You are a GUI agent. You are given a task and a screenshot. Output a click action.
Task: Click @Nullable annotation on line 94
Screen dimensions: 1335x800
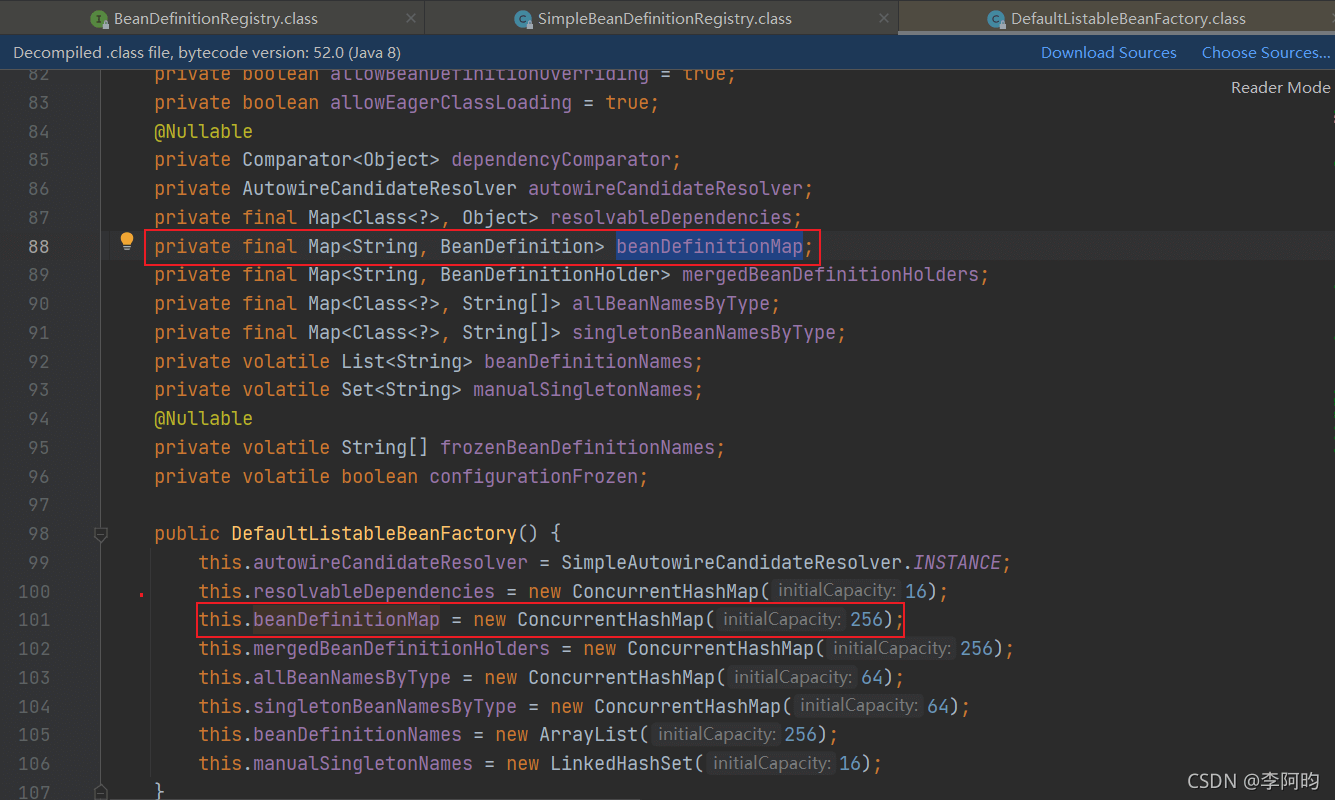pyautogui.click(x=203, y=418)
